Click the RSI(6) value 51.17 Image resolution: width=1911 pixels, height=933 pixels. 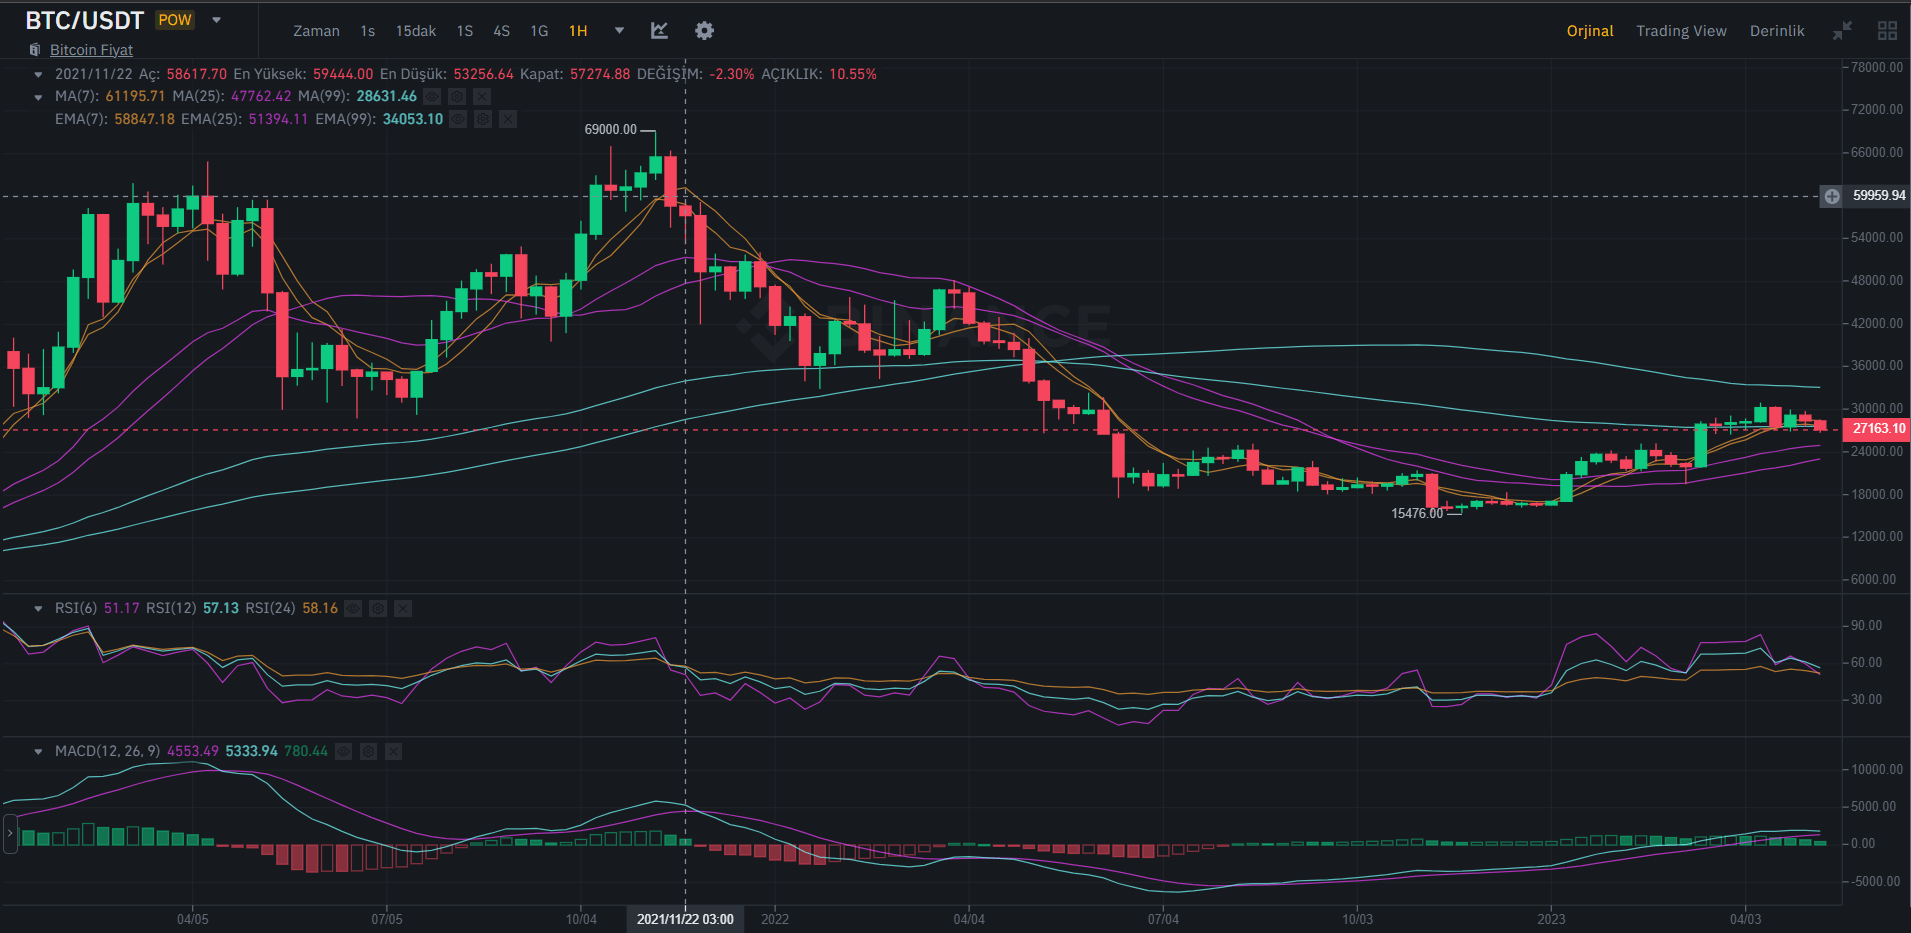pos(122,608)
